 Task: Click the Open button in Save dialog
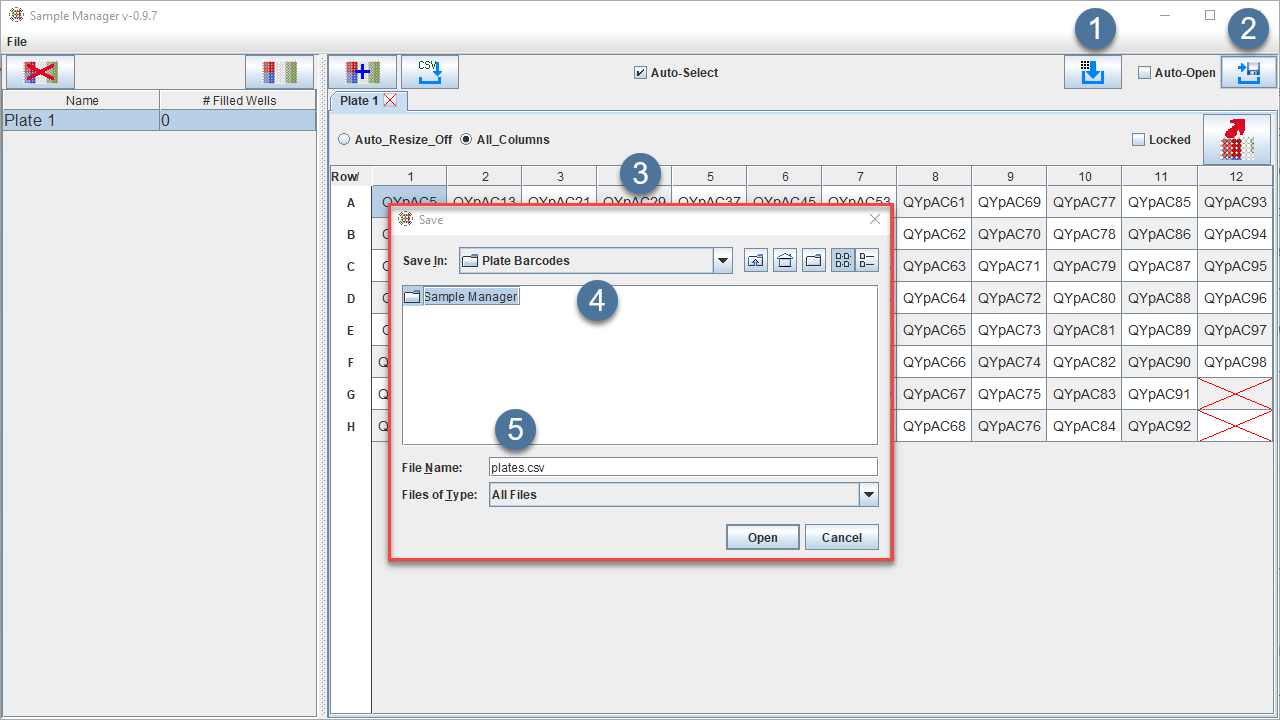point(763,537)
